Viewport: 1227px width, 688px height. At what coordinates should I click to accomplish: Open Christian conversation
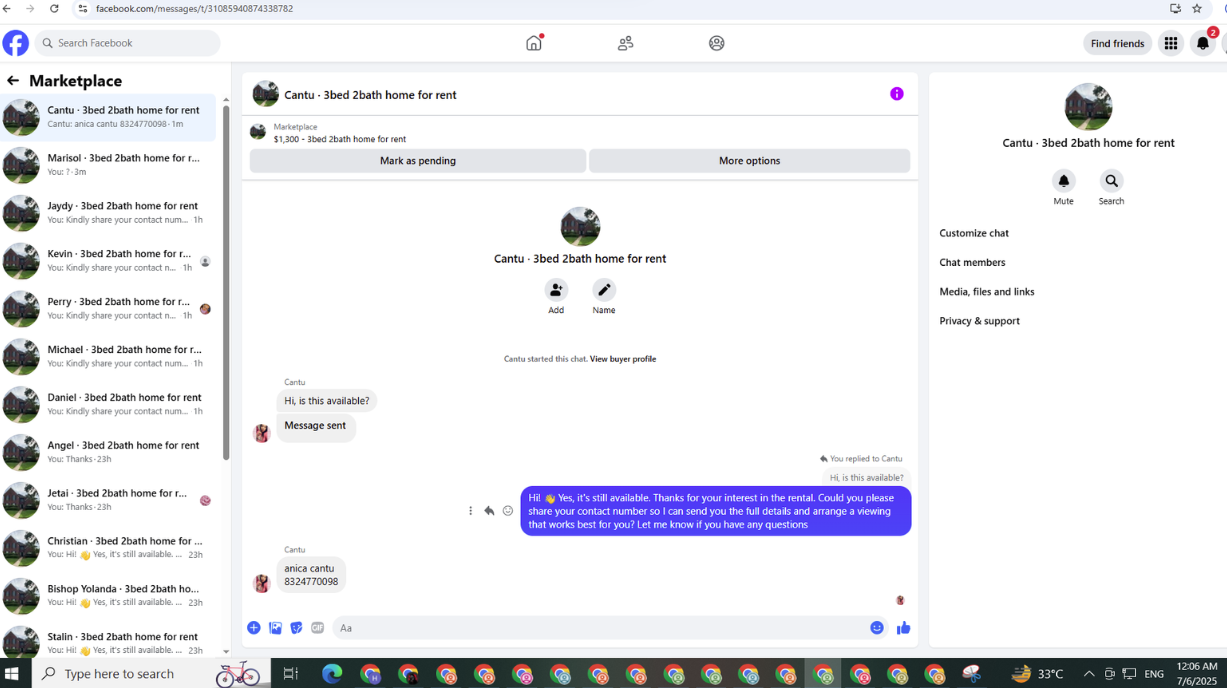tap(108, 548)
